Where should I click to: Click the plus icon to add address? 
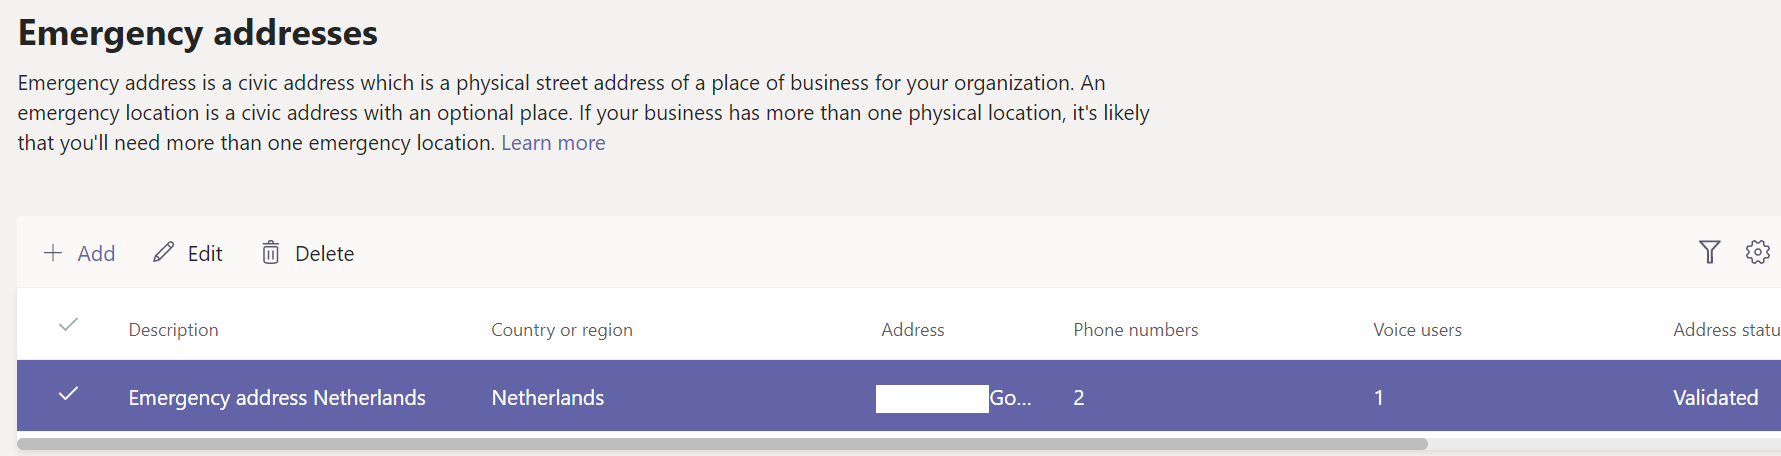[53, 253]
